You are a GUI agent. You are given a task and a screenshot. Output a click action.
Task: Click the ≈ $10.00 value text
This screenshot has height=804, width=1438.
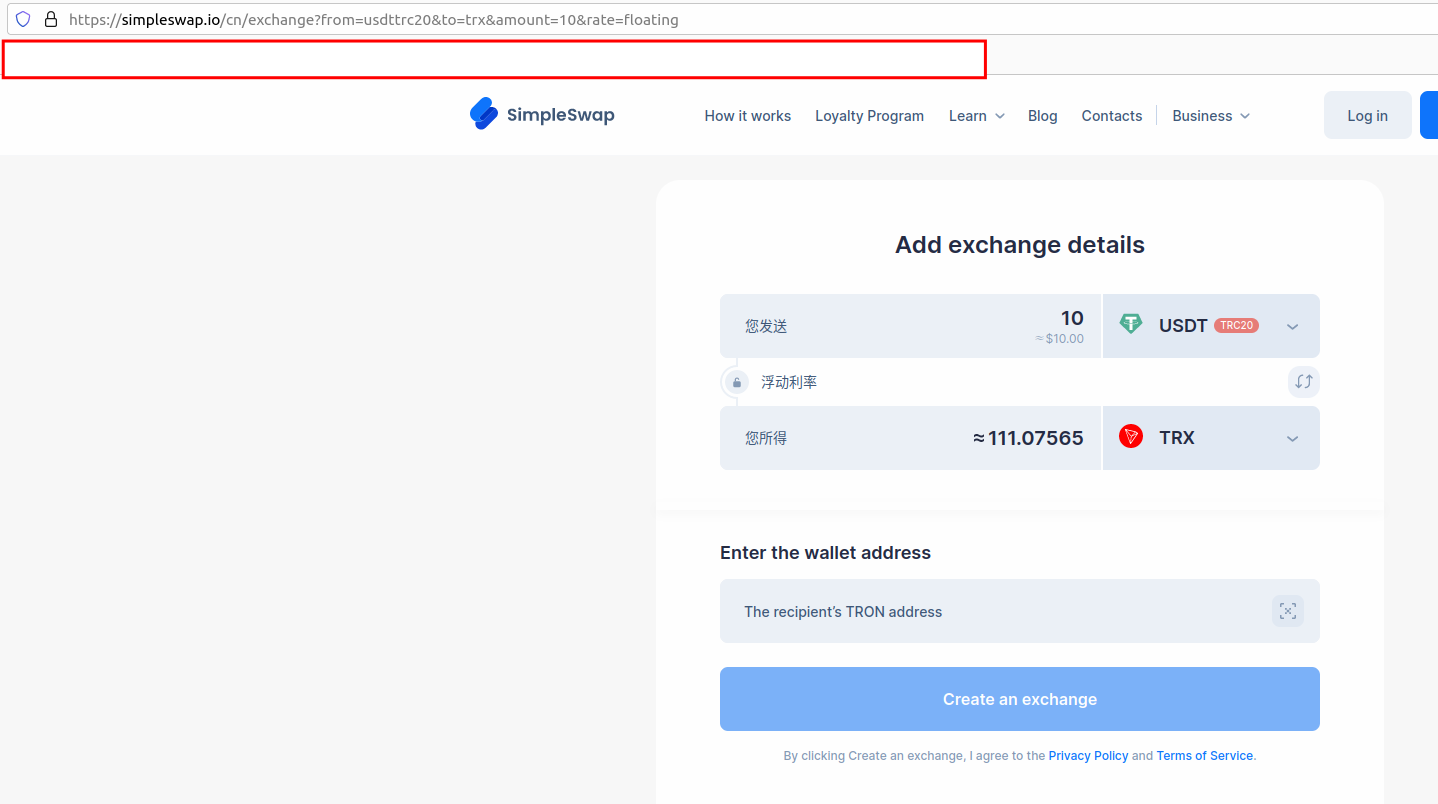click(x=1060, y=339)
